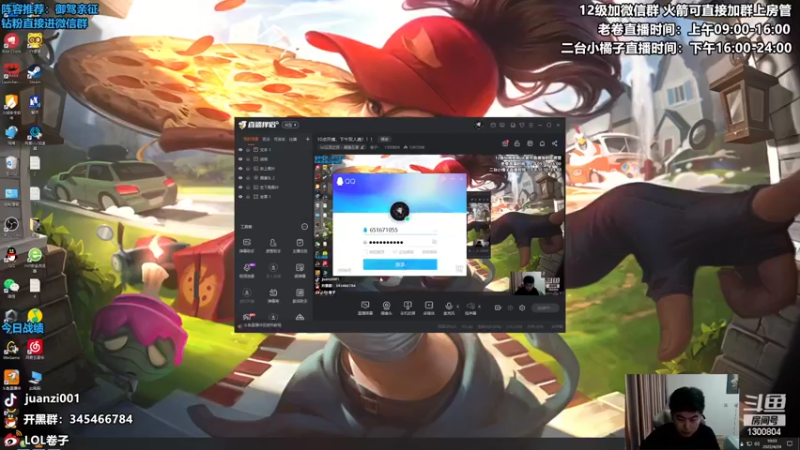Add a screen capture source from the bottom toolbar
Screen dimensions: 800x450
click(365, 308)
